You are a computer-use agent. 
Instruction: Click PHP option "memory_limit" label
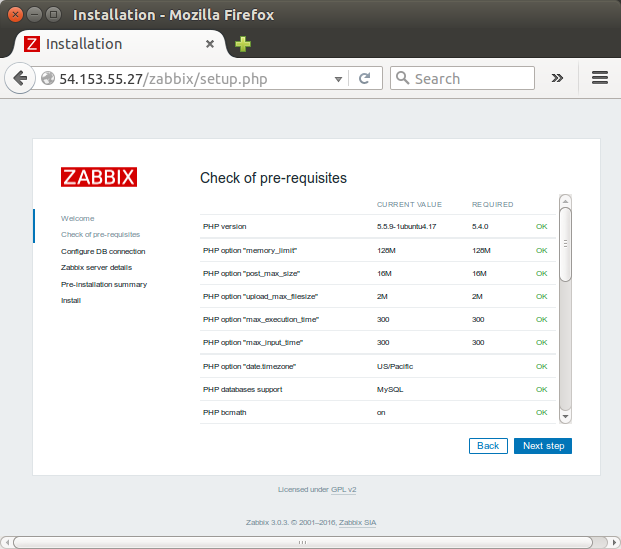pos(250,250)
